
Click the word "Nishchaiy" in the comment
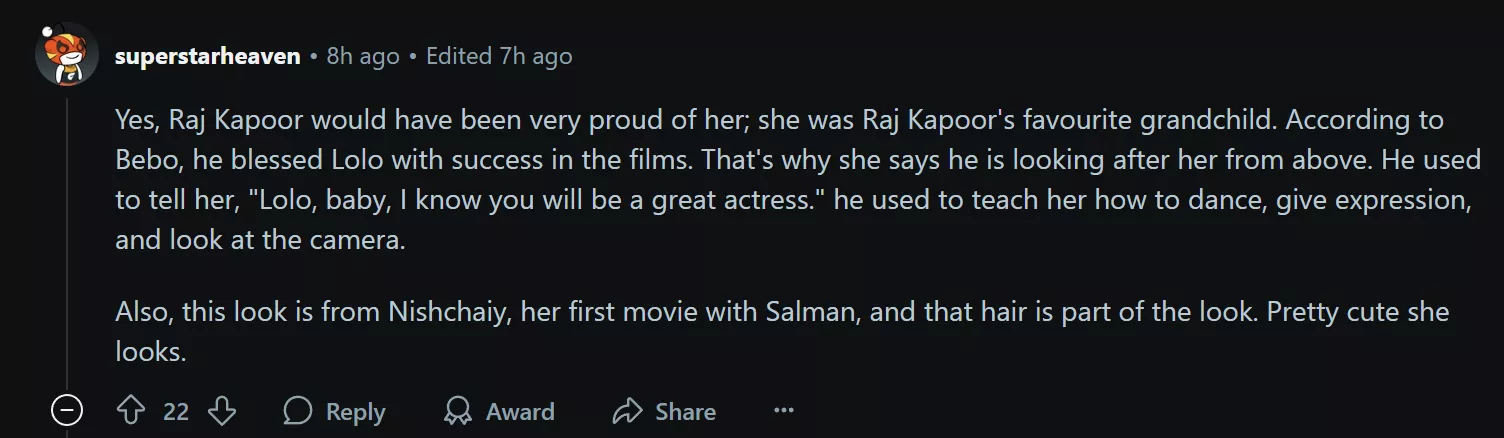tap(464, 312)
